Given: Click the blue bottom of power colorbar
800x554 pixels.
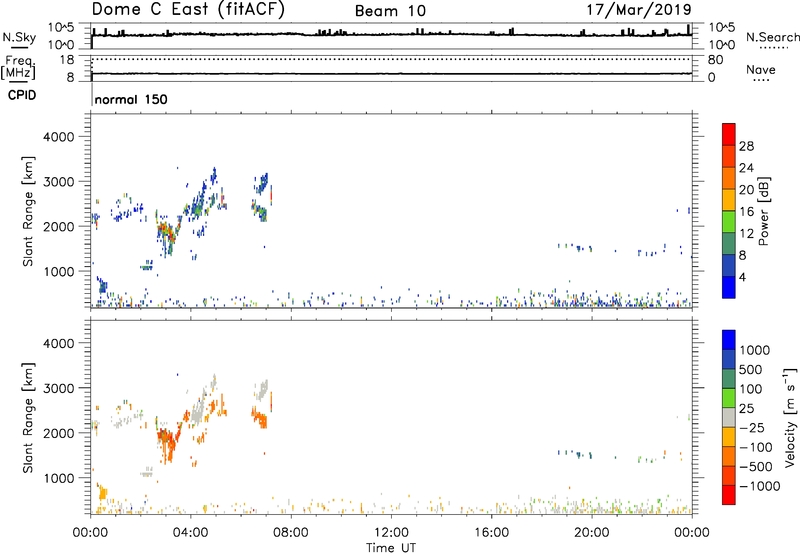Looking at the screenshot, I should click(729, 287).
